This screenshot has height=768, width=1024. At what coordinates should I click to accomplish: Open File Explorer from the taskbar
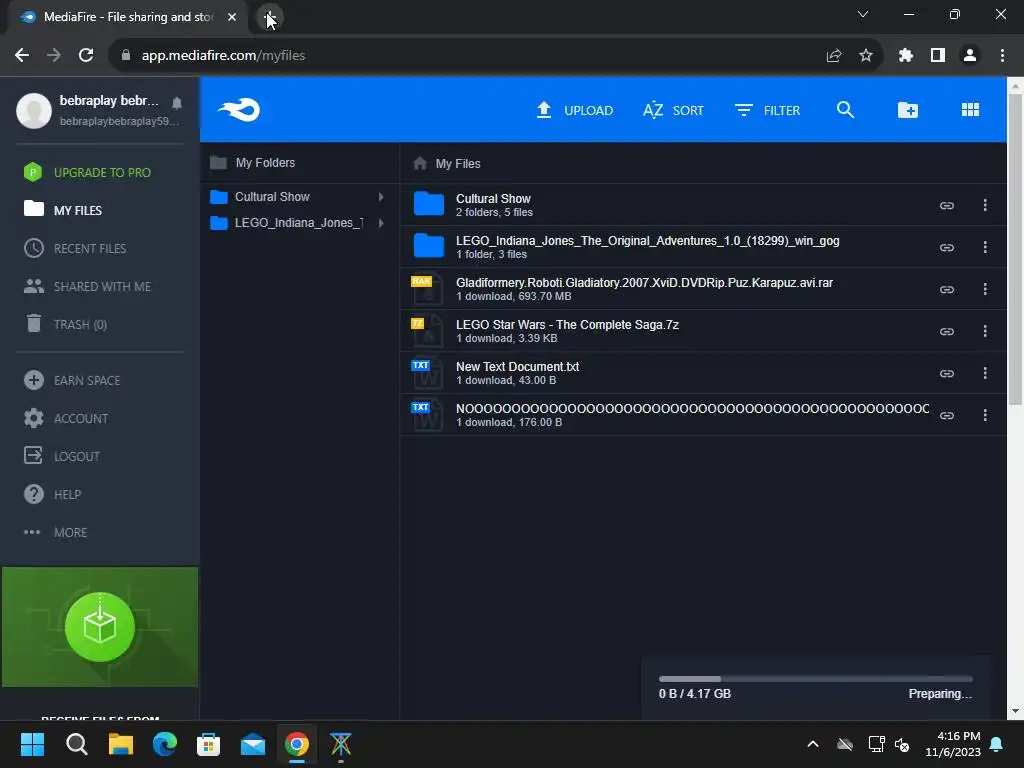point(121,744)
